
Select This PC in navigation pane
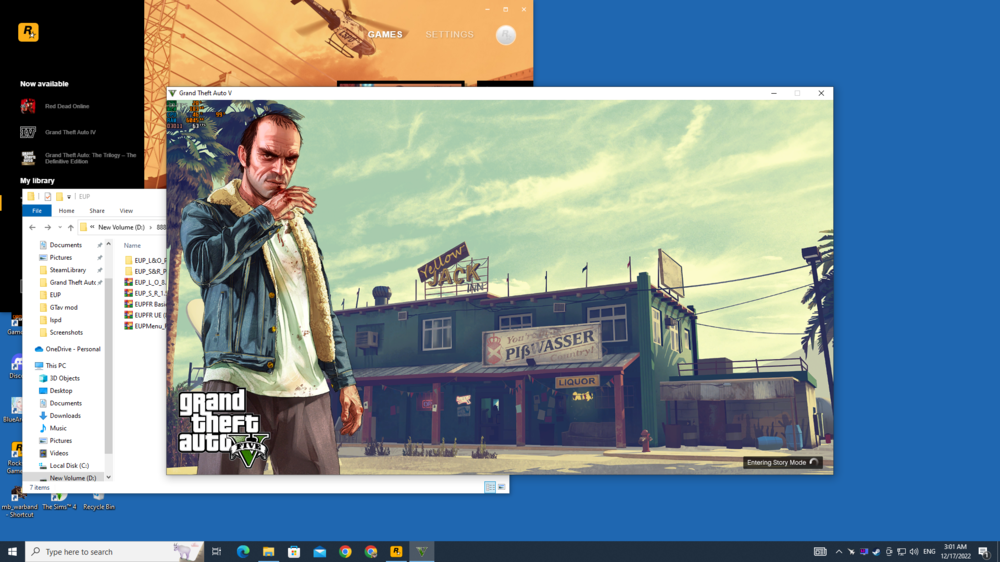click(55, 366)
